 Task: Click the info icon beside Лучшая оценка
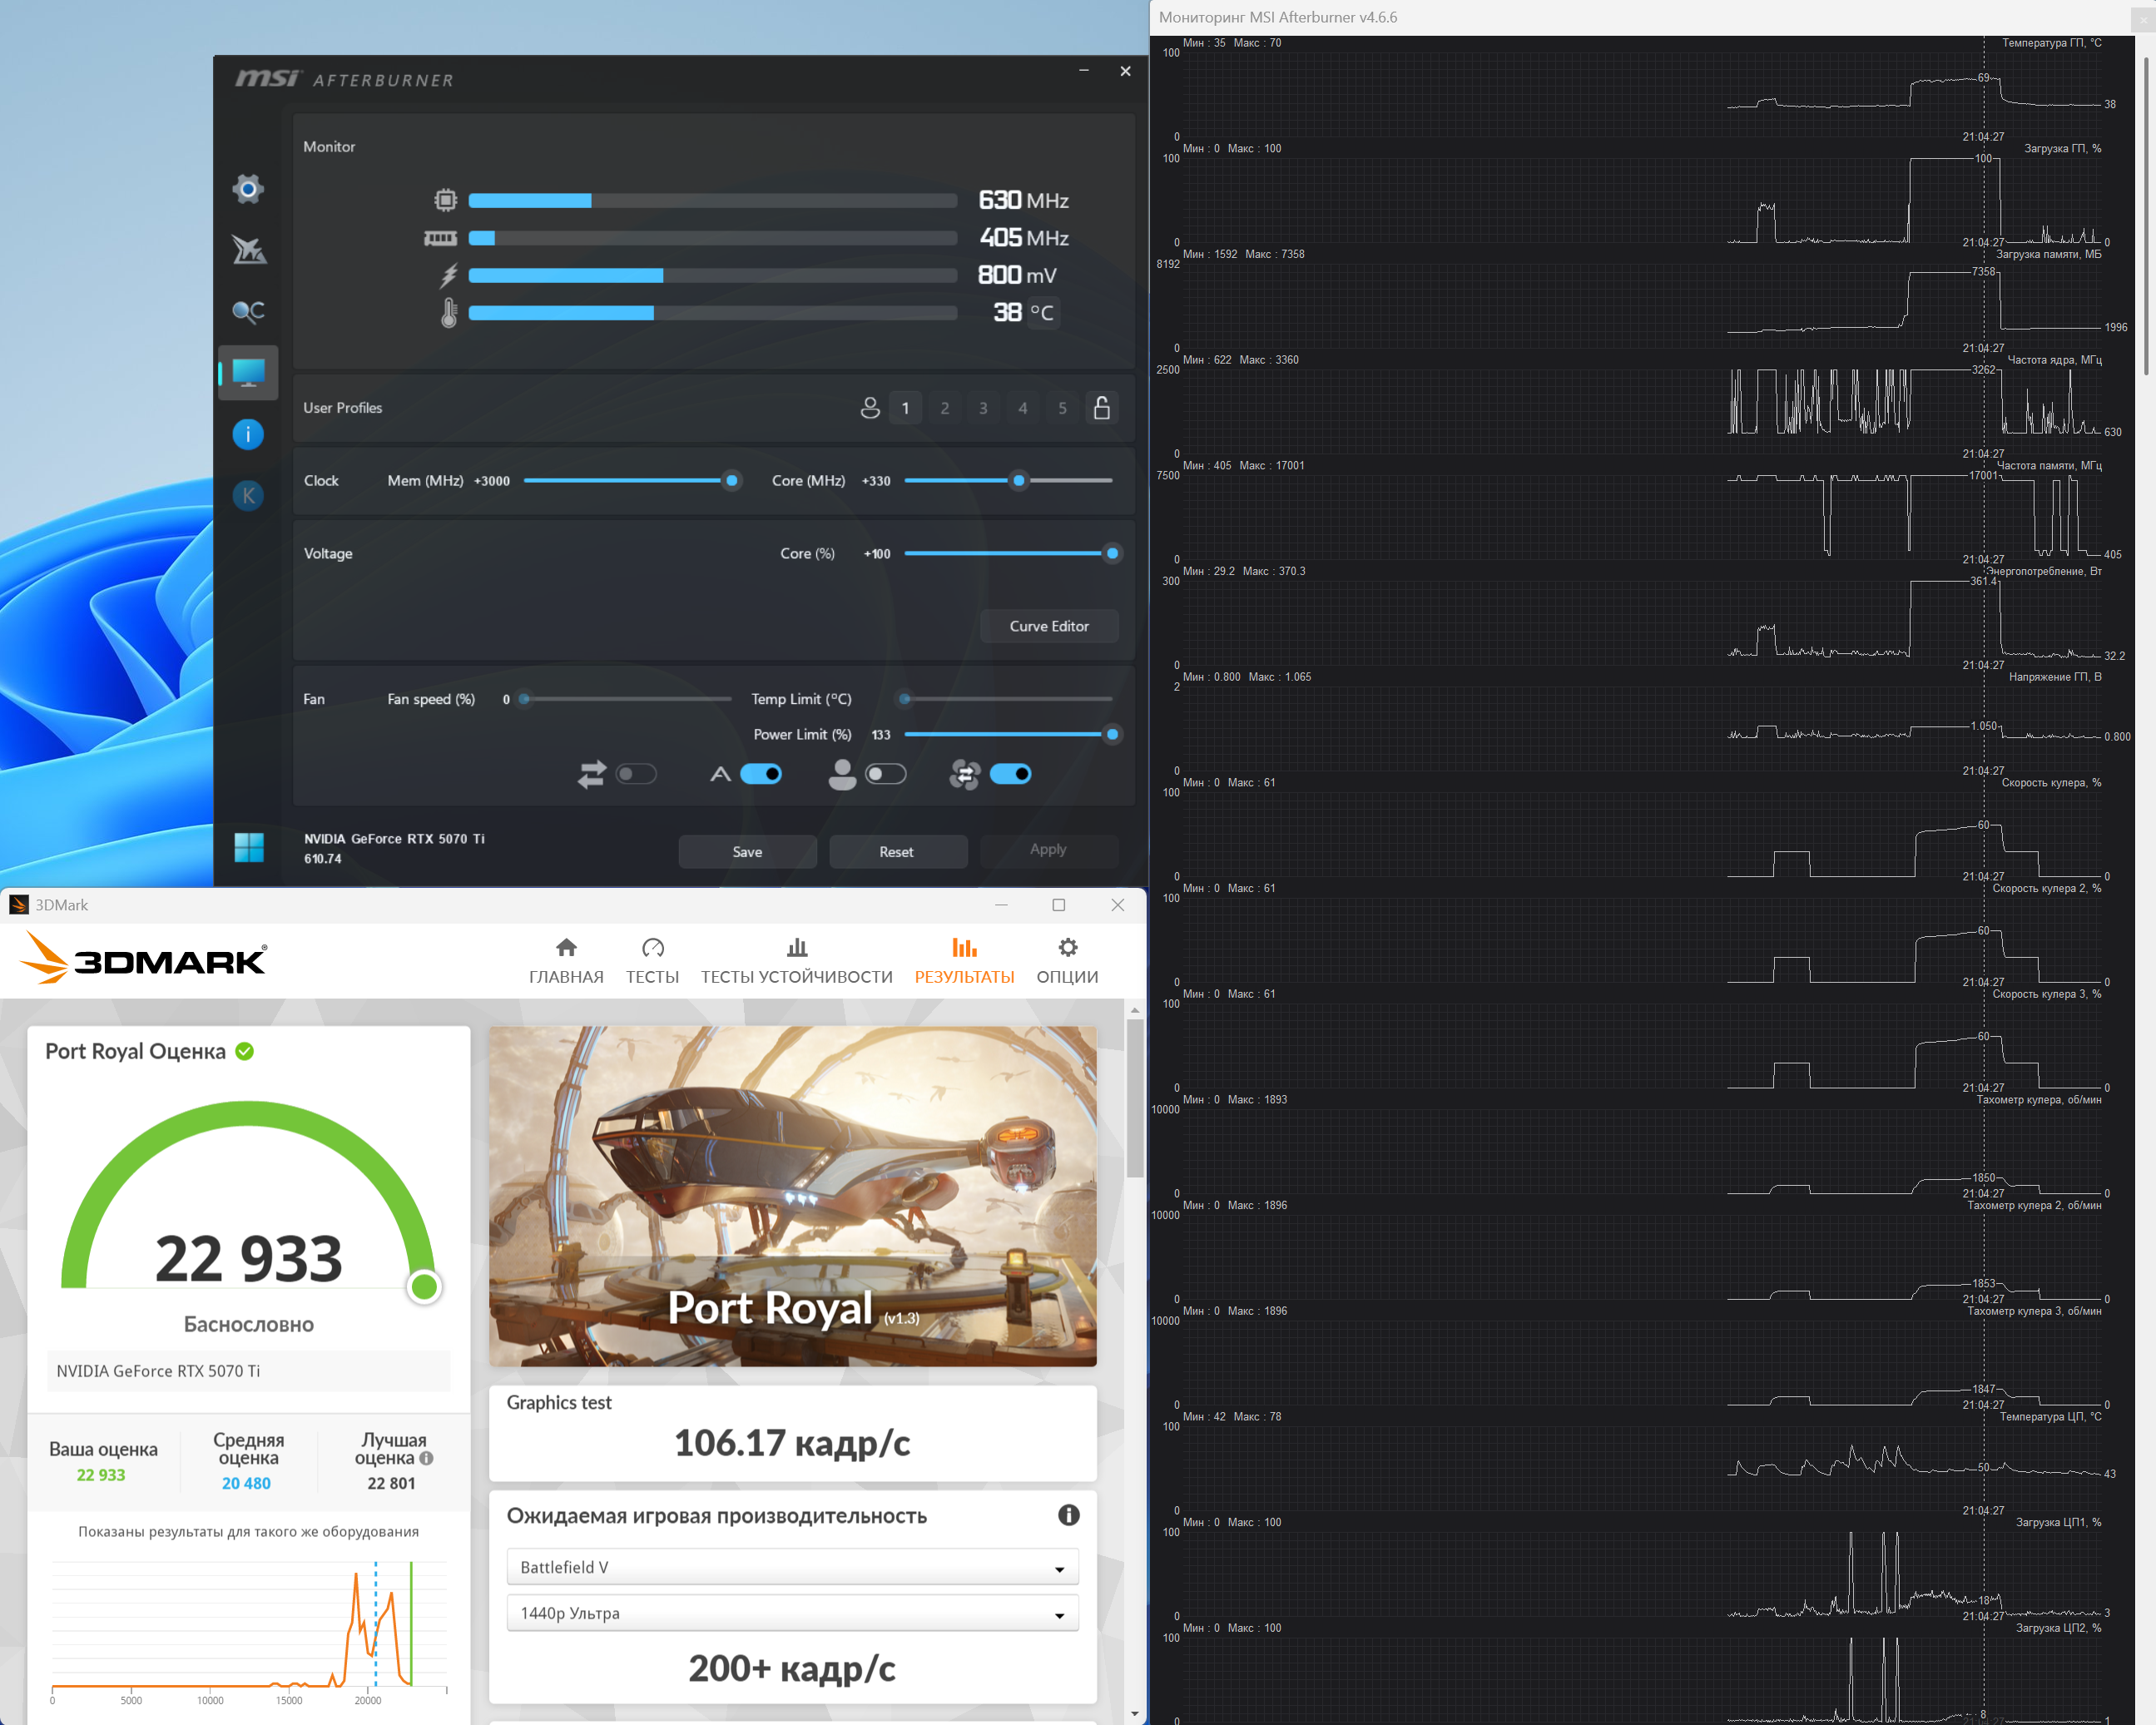[x=427, y=1459]
